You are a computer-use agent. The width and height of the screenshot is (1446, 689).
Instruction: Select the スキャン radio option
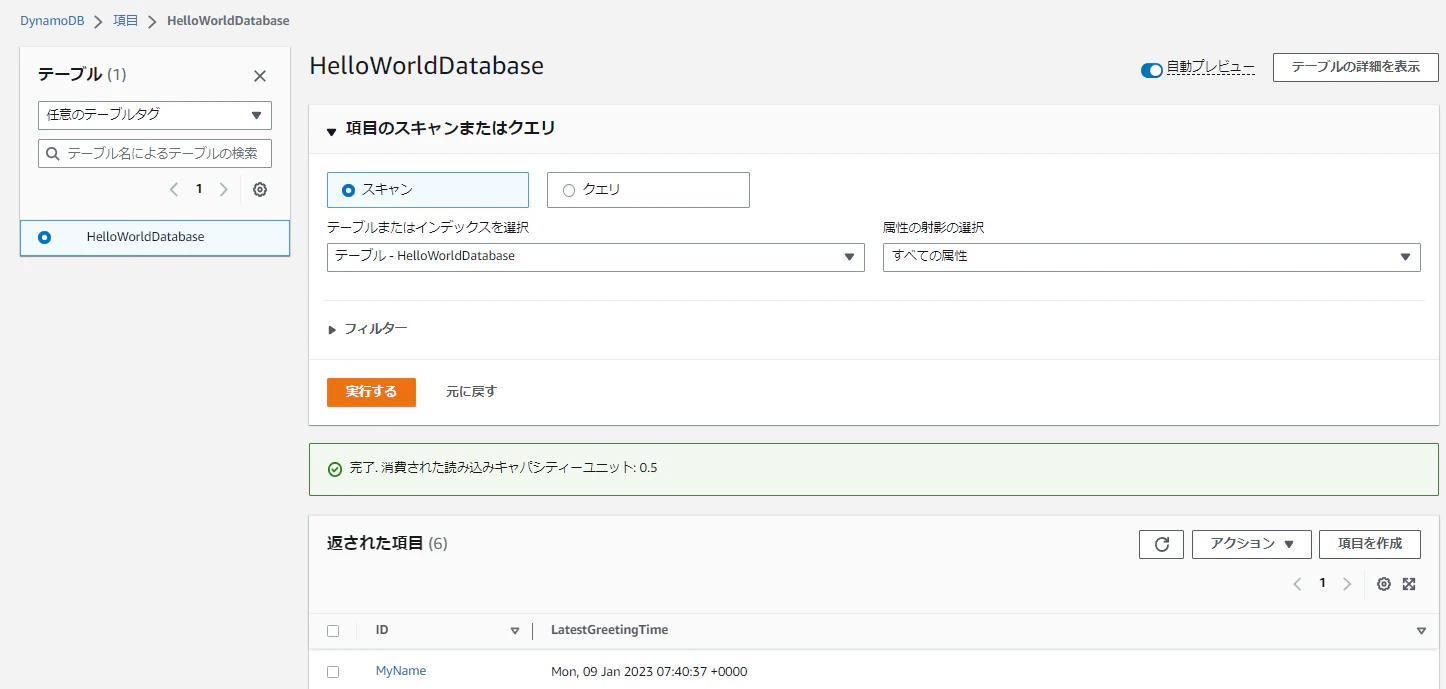(x=348, y=190)
